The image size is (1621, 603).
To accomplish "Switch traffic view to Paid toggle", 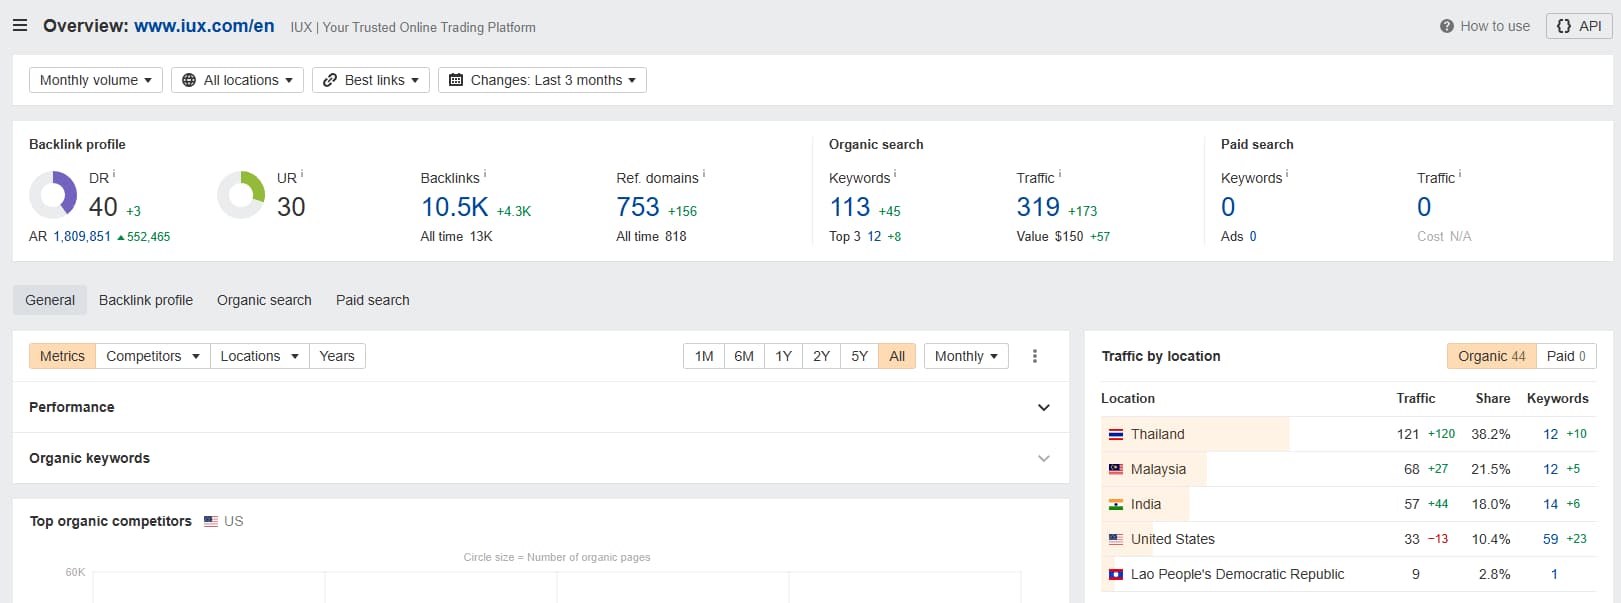I will click(1566, 356).
